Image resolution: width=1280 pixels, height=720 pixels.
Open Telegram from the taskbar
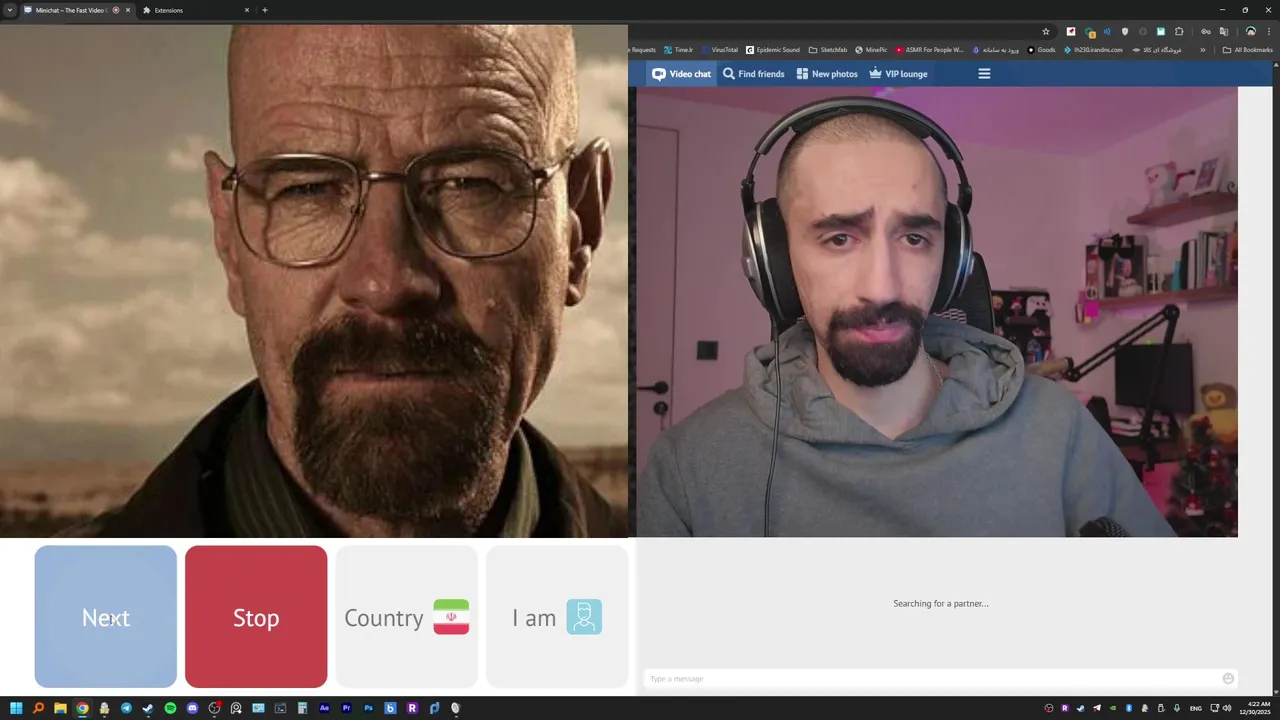click(x=126, y=708)
